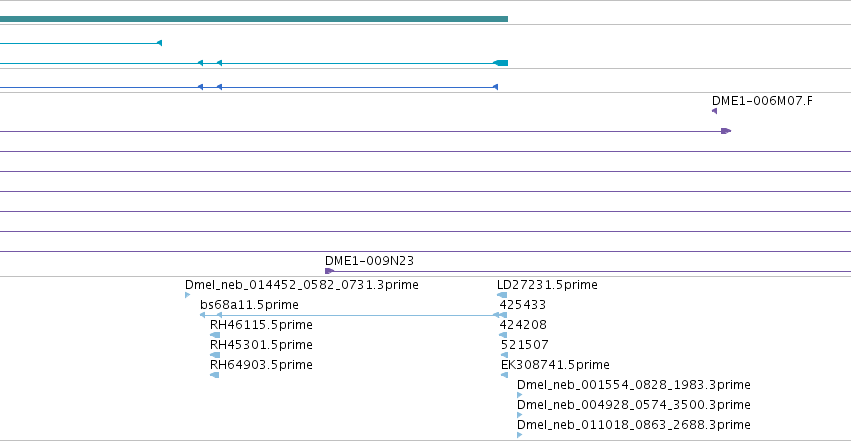Click the 521507 feature label
Viewport: 851px width, 441px height.
525,345
